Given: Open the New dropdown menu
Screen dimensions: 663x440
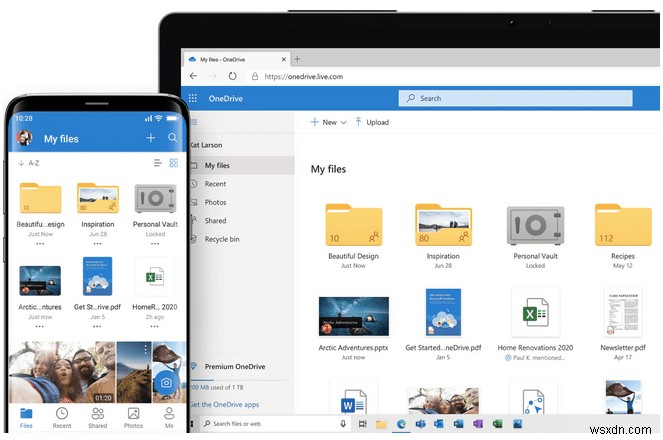Looking at the screenshot, I should [x=329, y=122].
